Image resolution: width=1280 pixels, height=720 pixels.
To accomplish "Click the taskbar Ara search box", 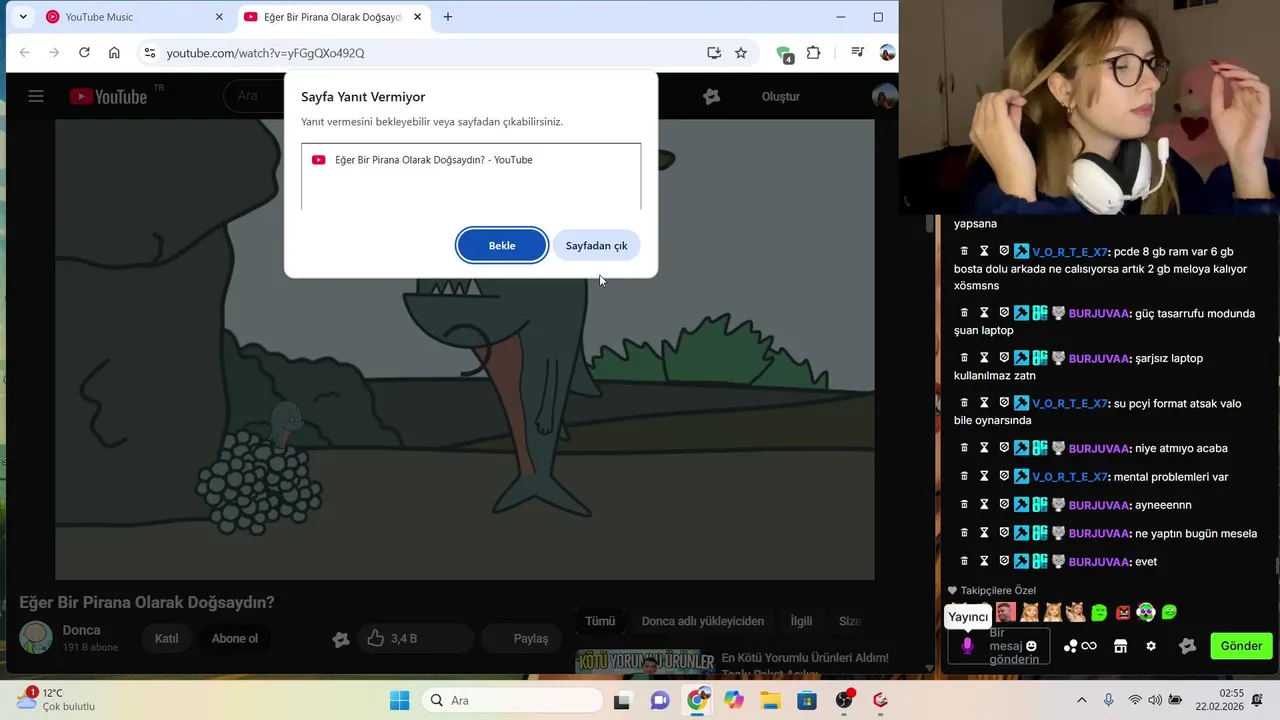I will click(510, 700).
